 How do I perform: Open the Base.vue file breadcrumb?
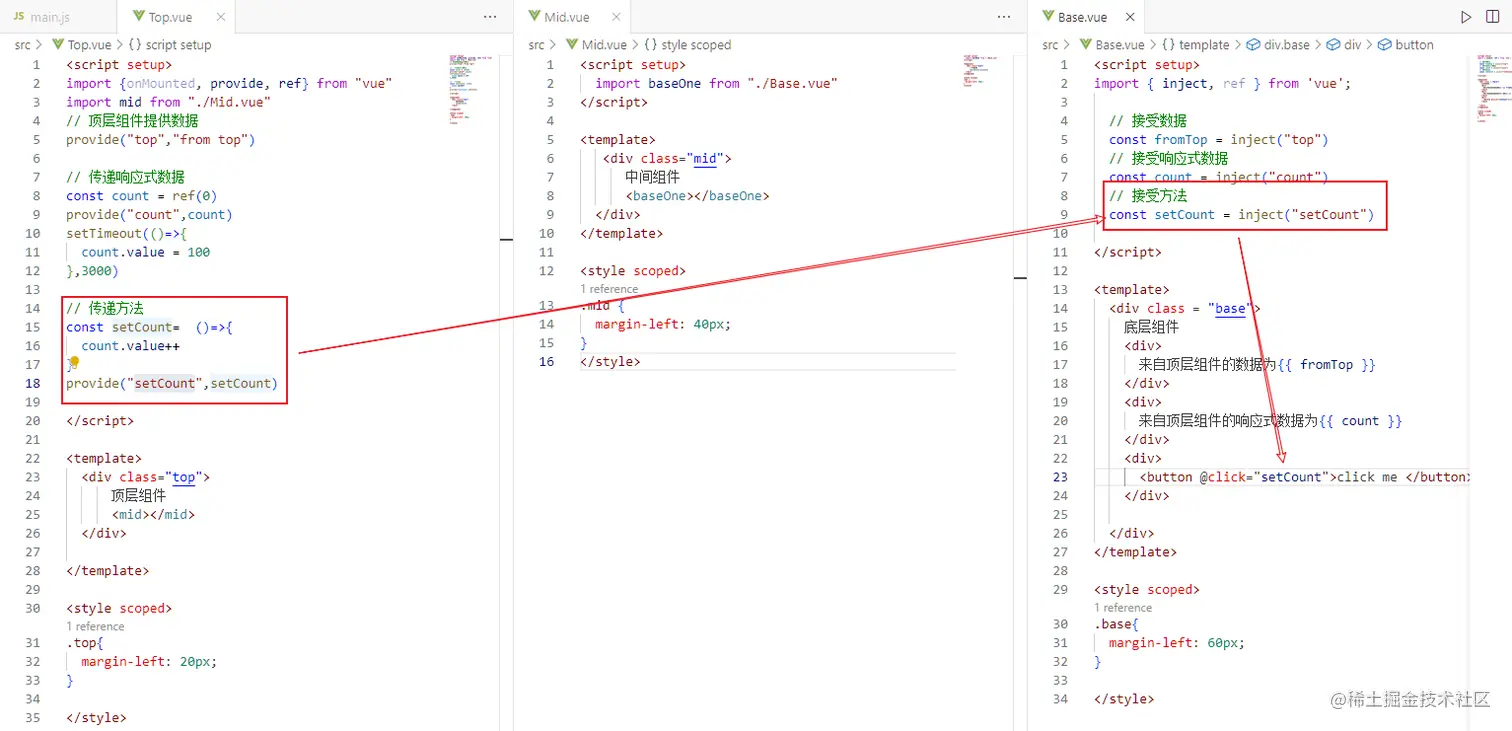coord(1111,45)
